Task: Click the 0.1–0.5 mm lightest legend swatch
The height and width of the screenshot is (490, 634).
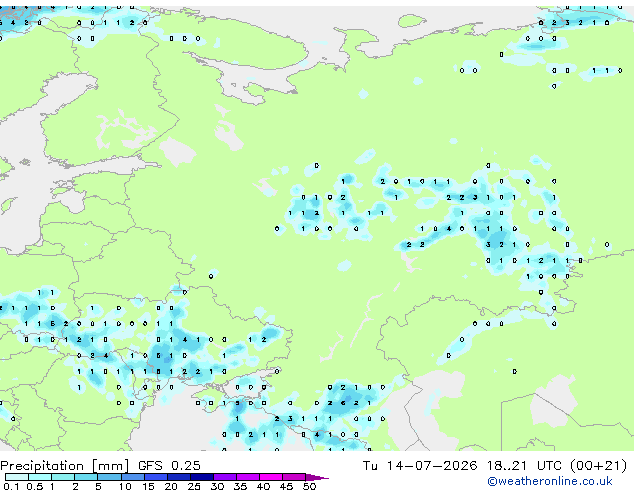Action: (x=17, y=477)
